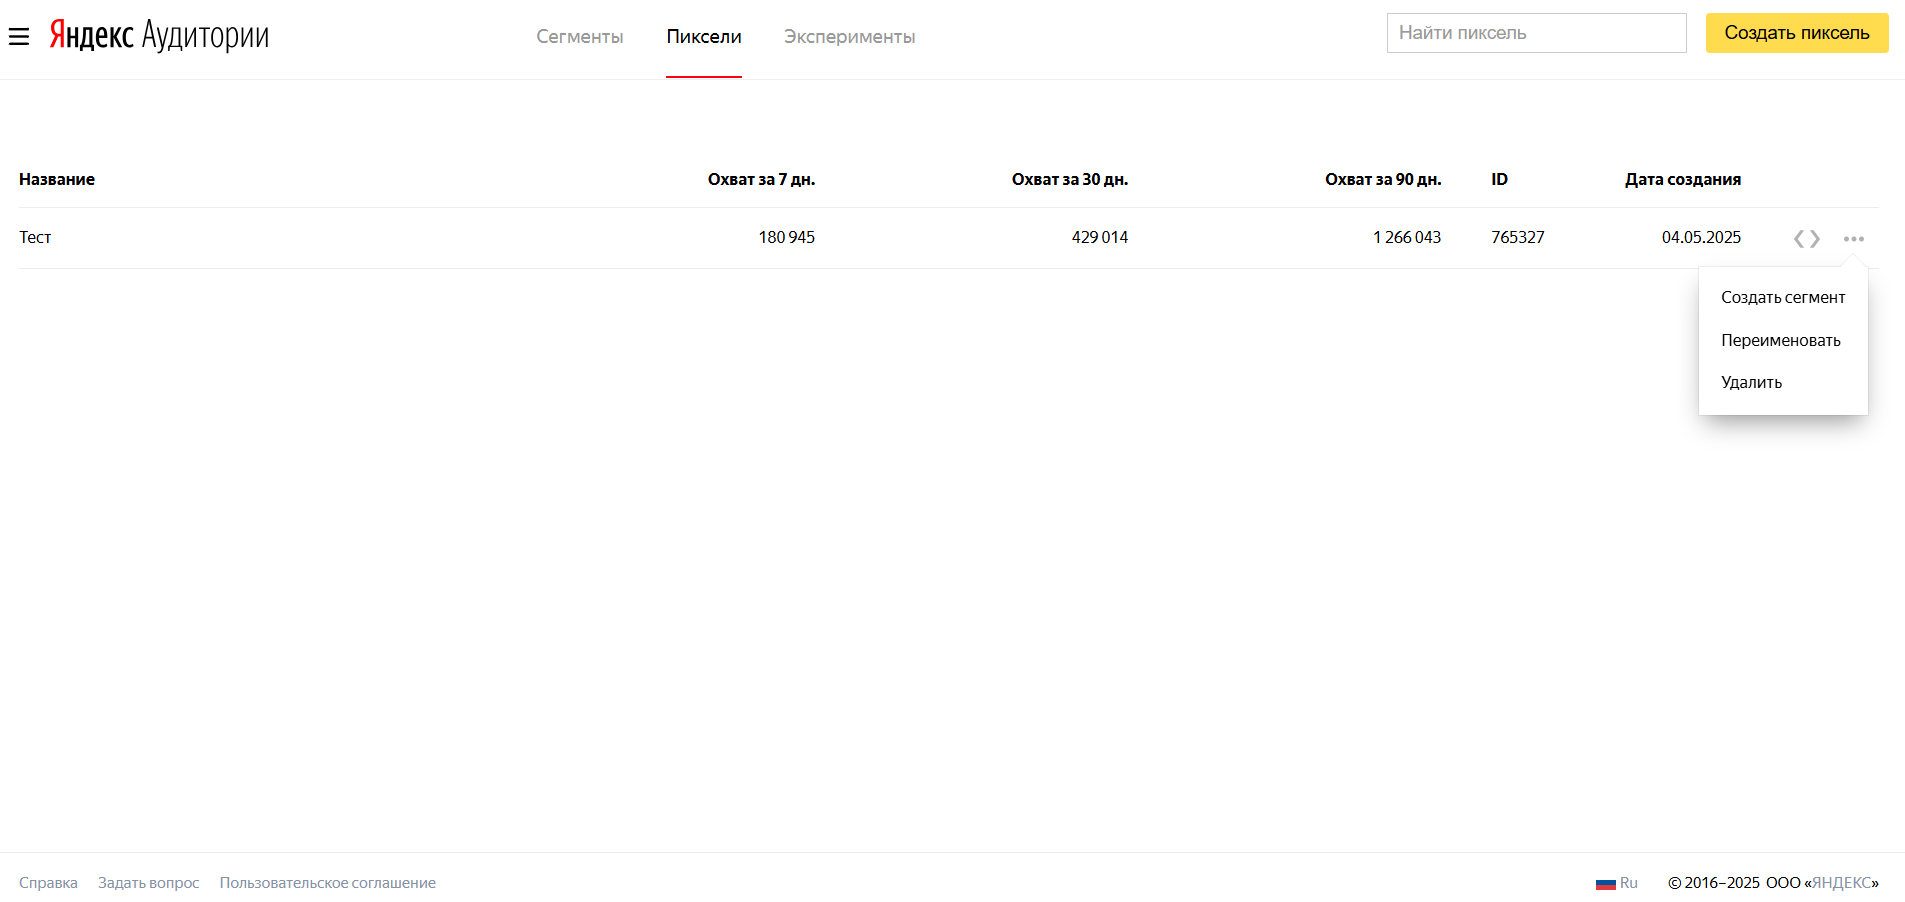Select the Пиксели tab
The width and height of the screenshot is (1905, 902).
click(x=704, y=37)
